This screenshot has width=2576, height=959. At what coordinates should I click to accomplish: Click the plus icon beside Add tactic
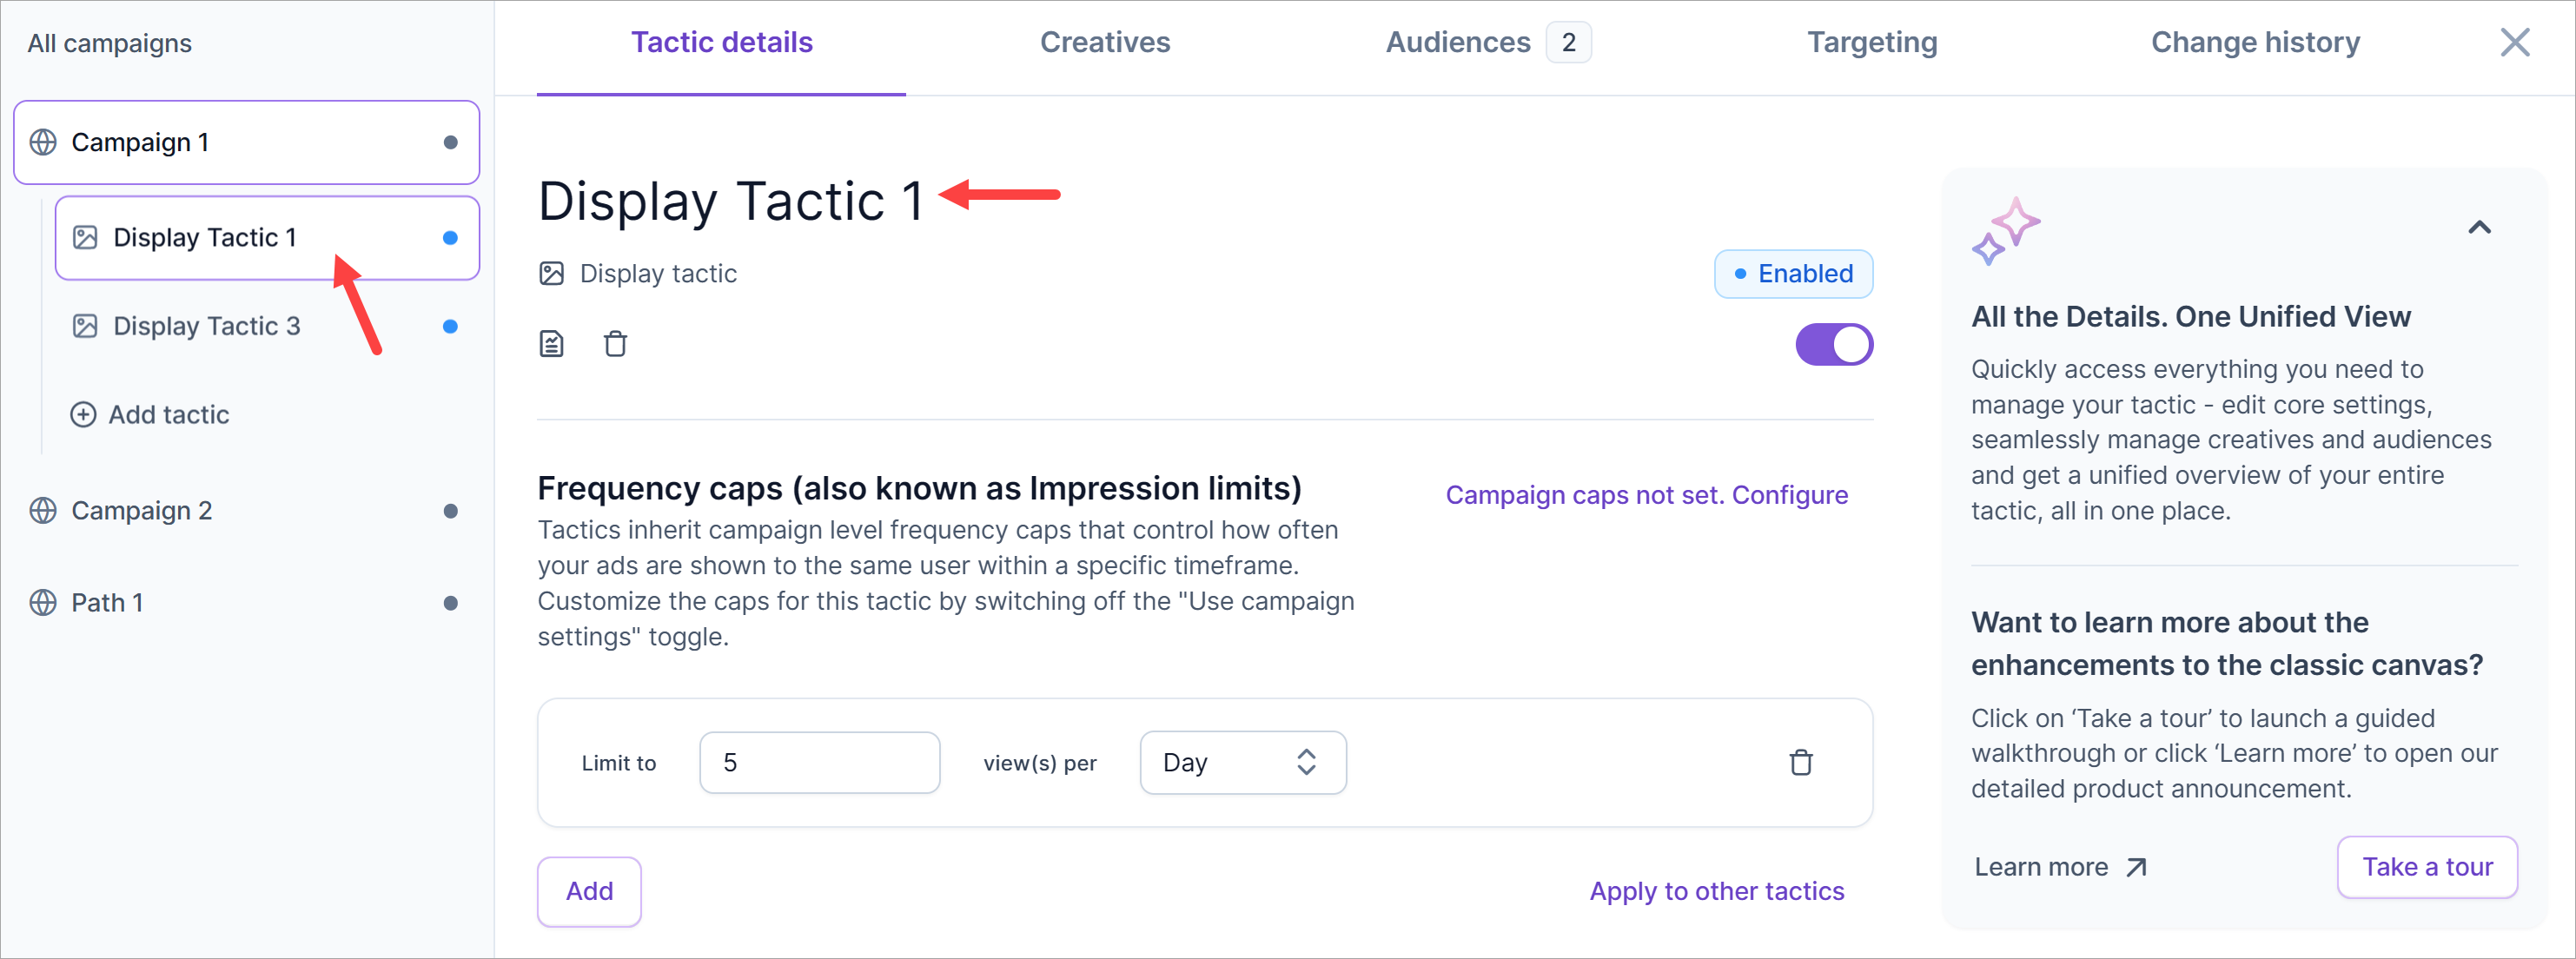83,414
